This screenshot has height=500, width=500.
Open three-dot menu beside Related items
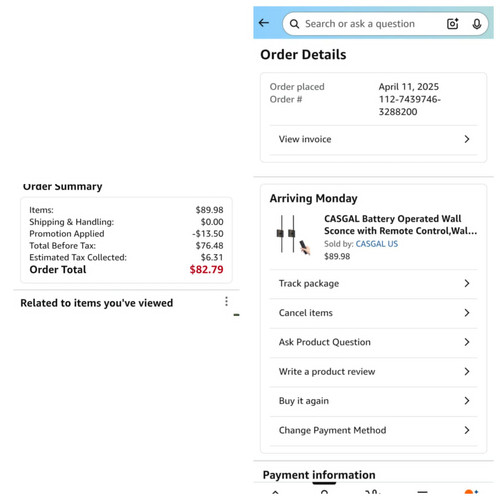pos(226,301)
